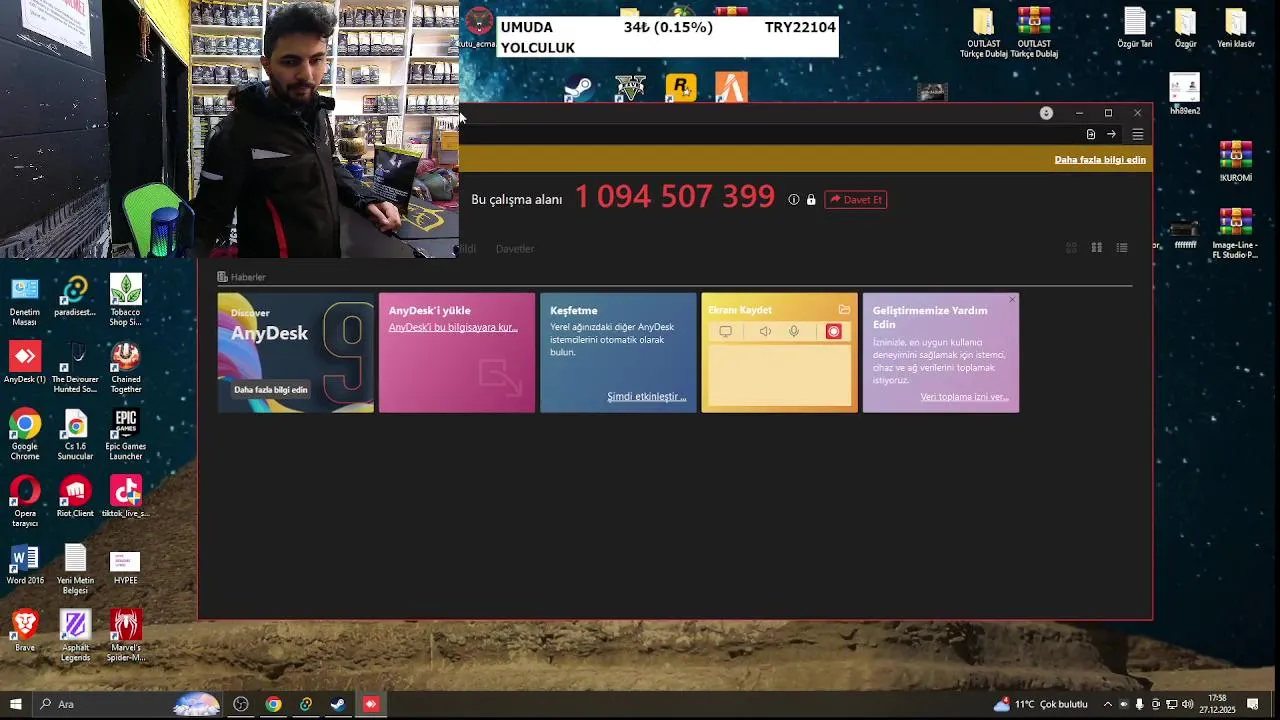Viewport: 1280px width, 720px height.
Task: Open the Discover AnyDesk 9 card
Action: click(296, 352)
